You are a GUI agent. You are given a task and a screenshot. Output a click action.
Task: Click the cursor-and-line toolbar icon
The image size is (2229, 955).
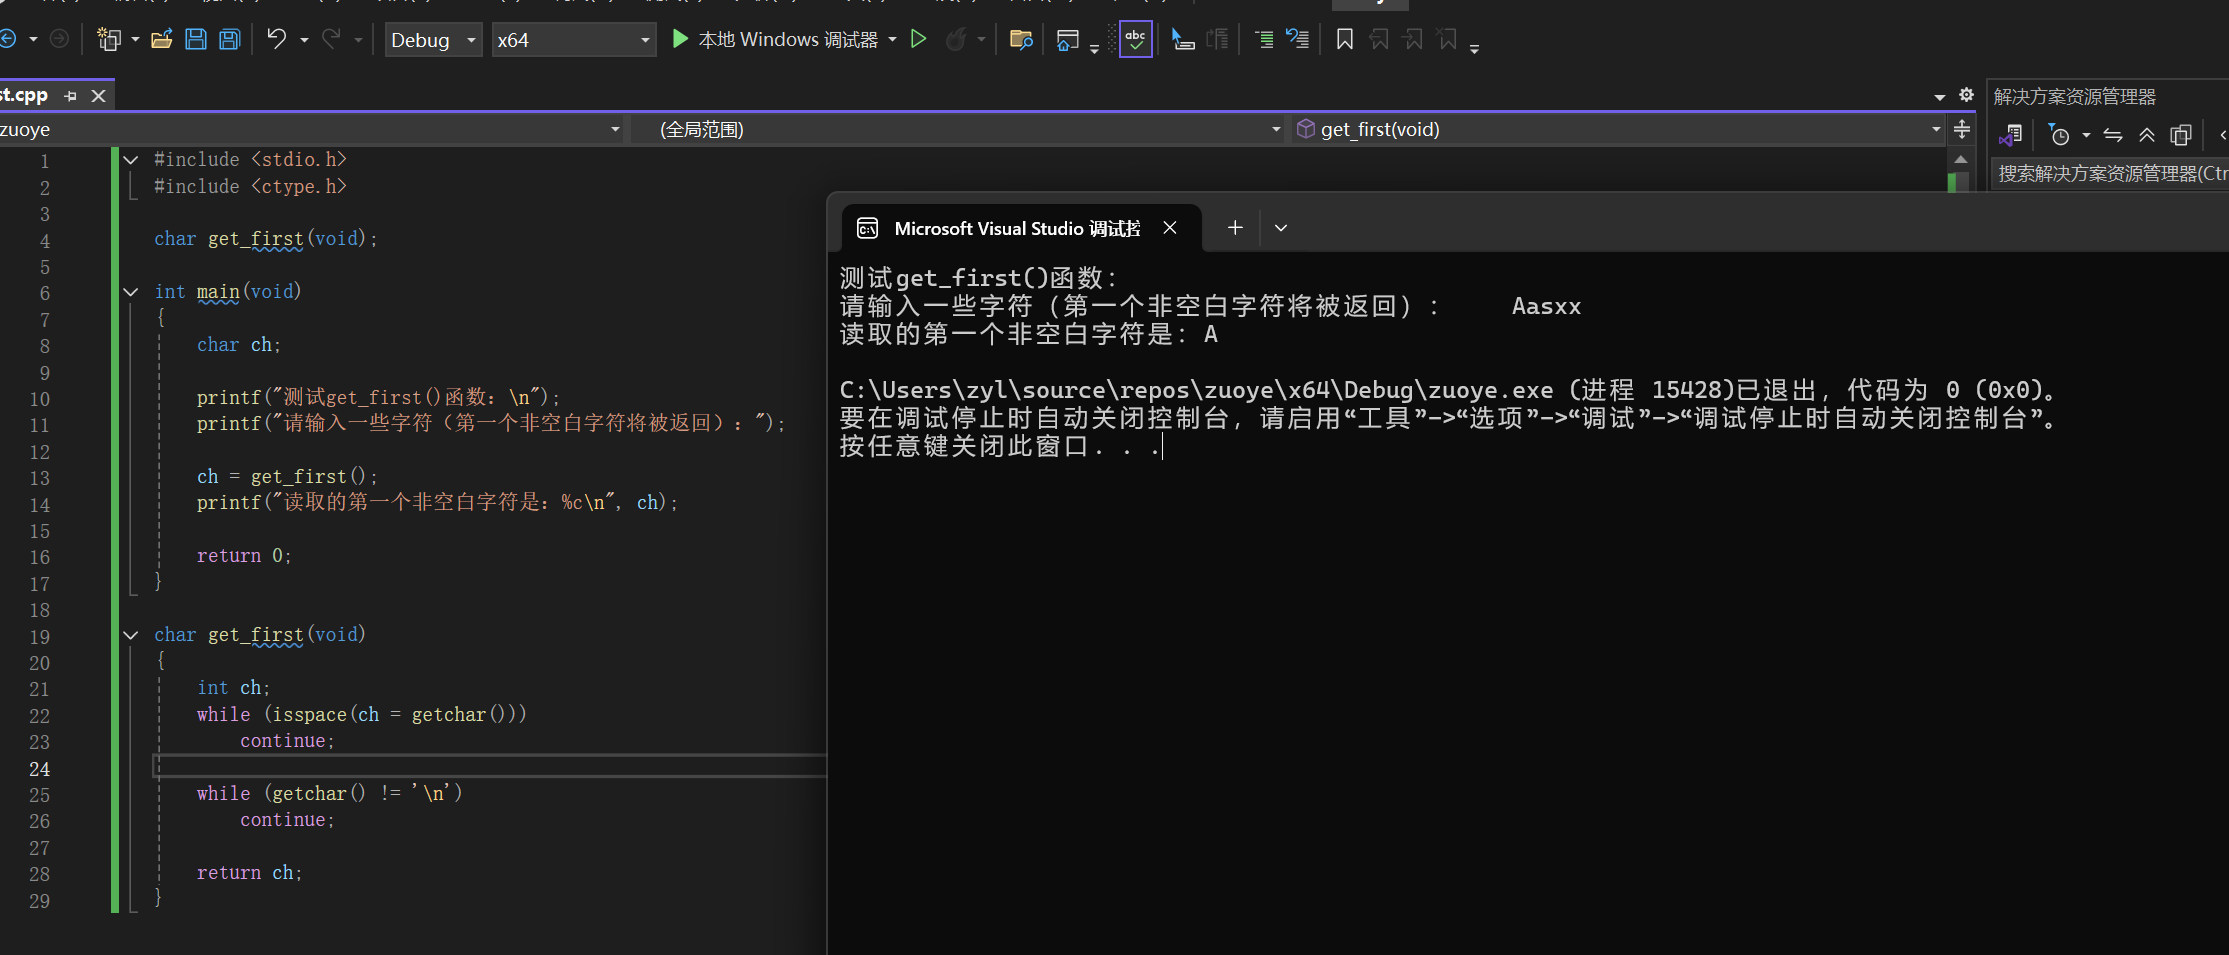(x=1183, y=39)
